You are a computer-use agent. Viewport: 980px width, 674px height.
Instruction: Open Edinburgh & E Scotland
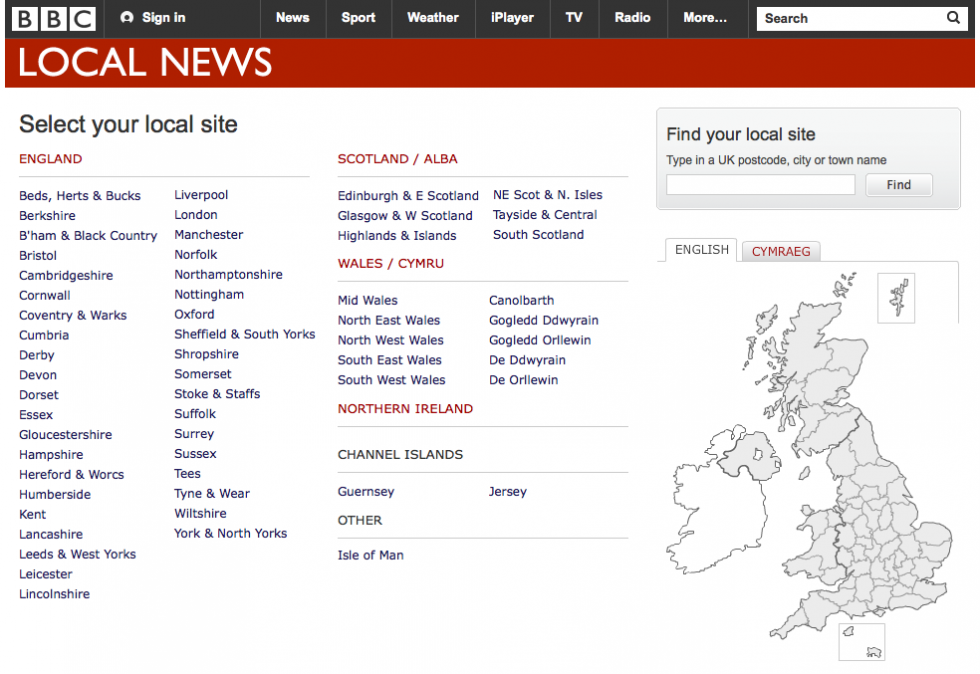click(408, 196)
